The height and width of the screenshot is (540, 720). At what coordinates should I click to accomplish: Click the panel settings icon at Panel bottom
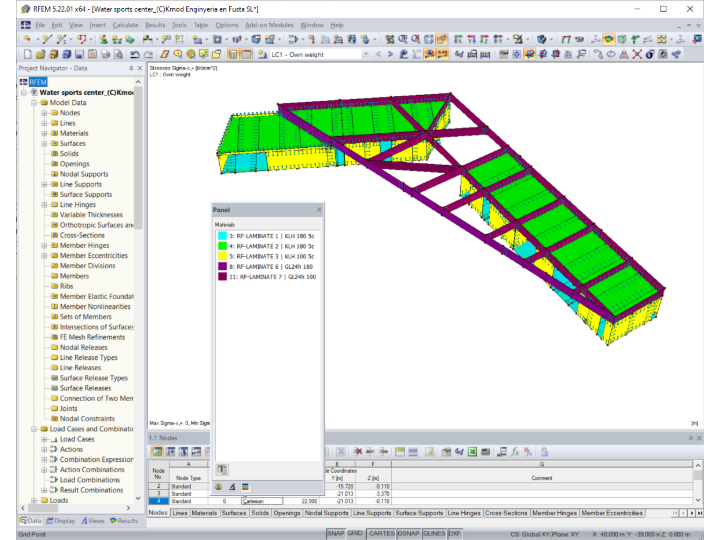coord(222,470)
